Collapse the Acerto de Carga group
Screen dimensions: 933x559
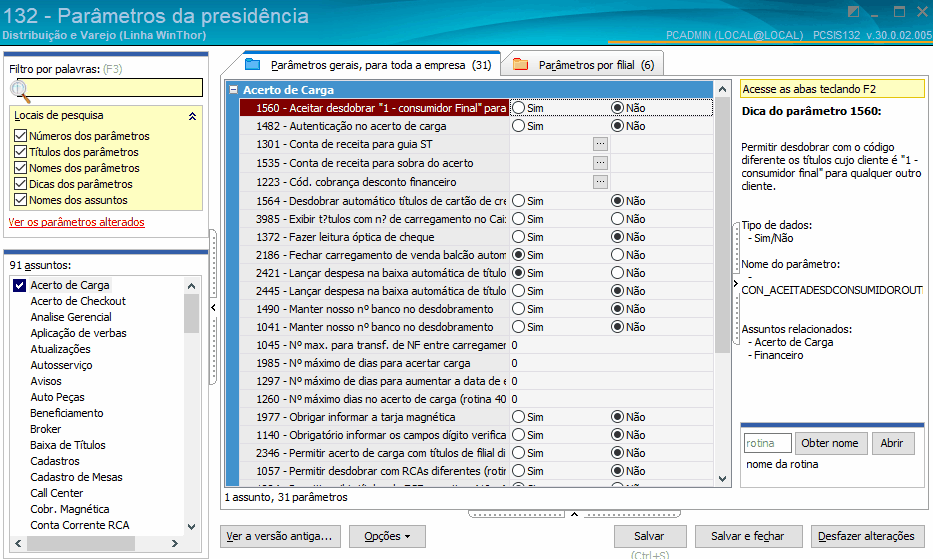click(x=234, y=90)
